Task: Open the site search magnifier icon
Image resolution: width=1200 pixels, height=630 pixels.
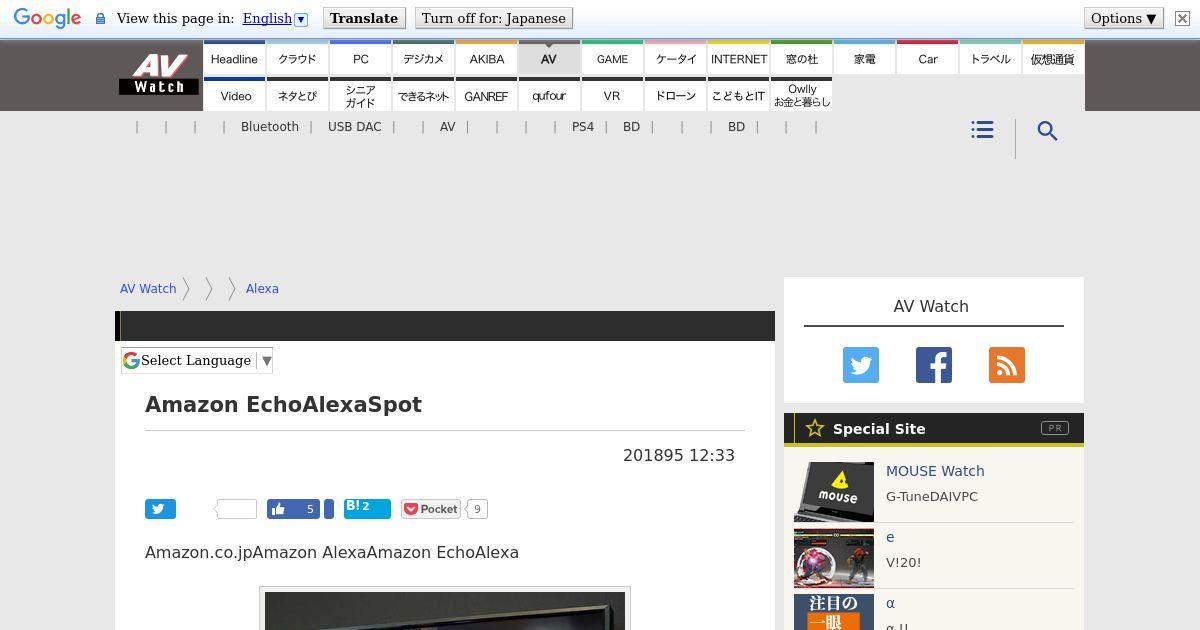Action: tap(1047, 131)
